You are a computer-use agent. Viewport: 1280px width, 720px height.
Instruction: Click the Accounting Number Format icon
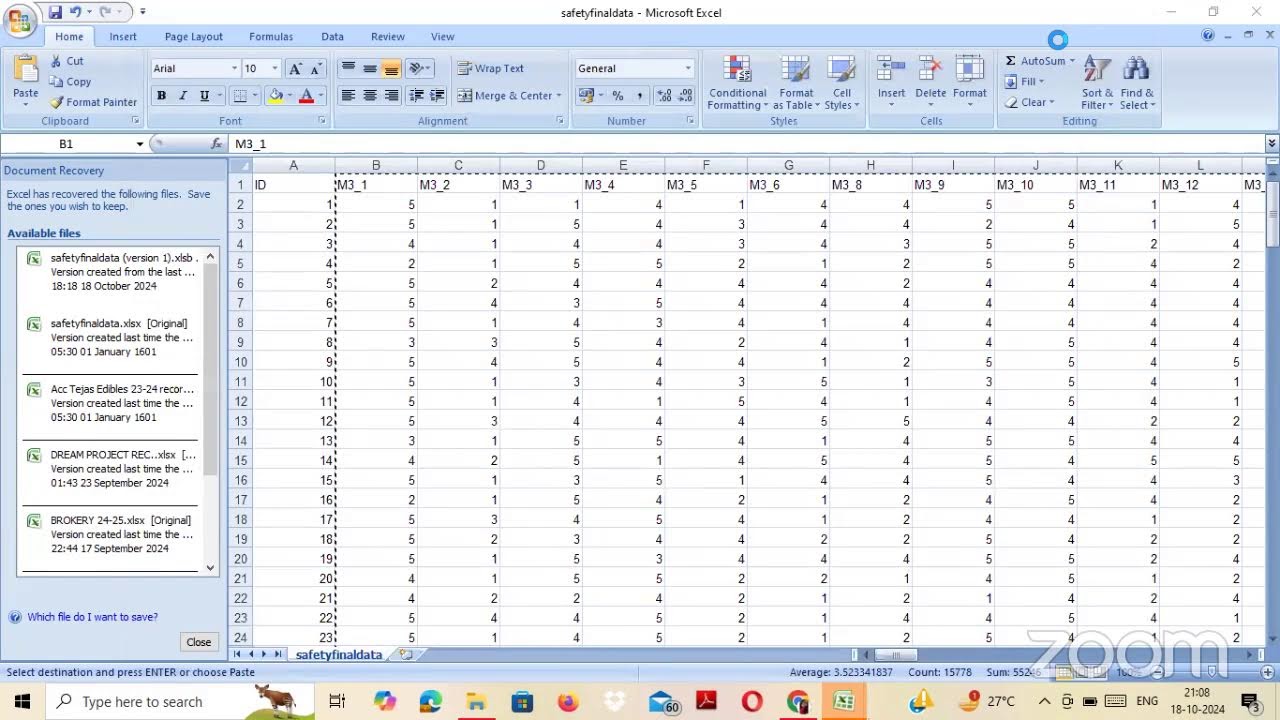[588, 96]
